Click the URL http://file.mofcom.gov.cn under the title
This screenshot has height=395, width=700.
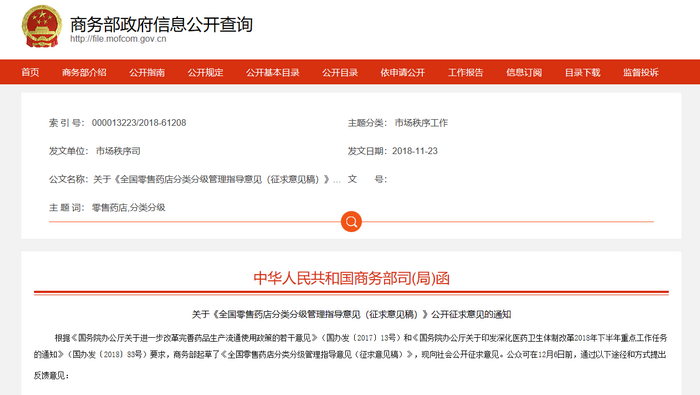118,39
